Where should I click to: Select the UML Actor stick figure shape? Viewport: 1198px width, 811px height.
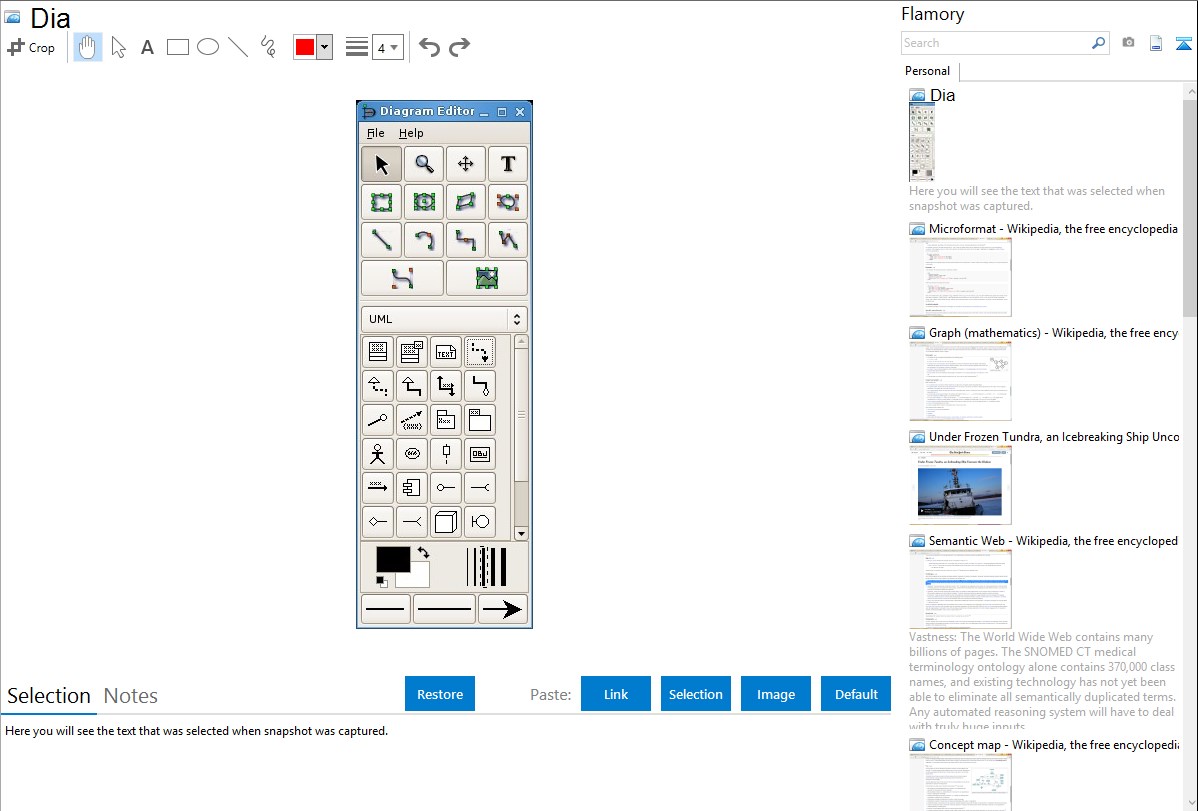pyautogui.click(x=377, y=454)
